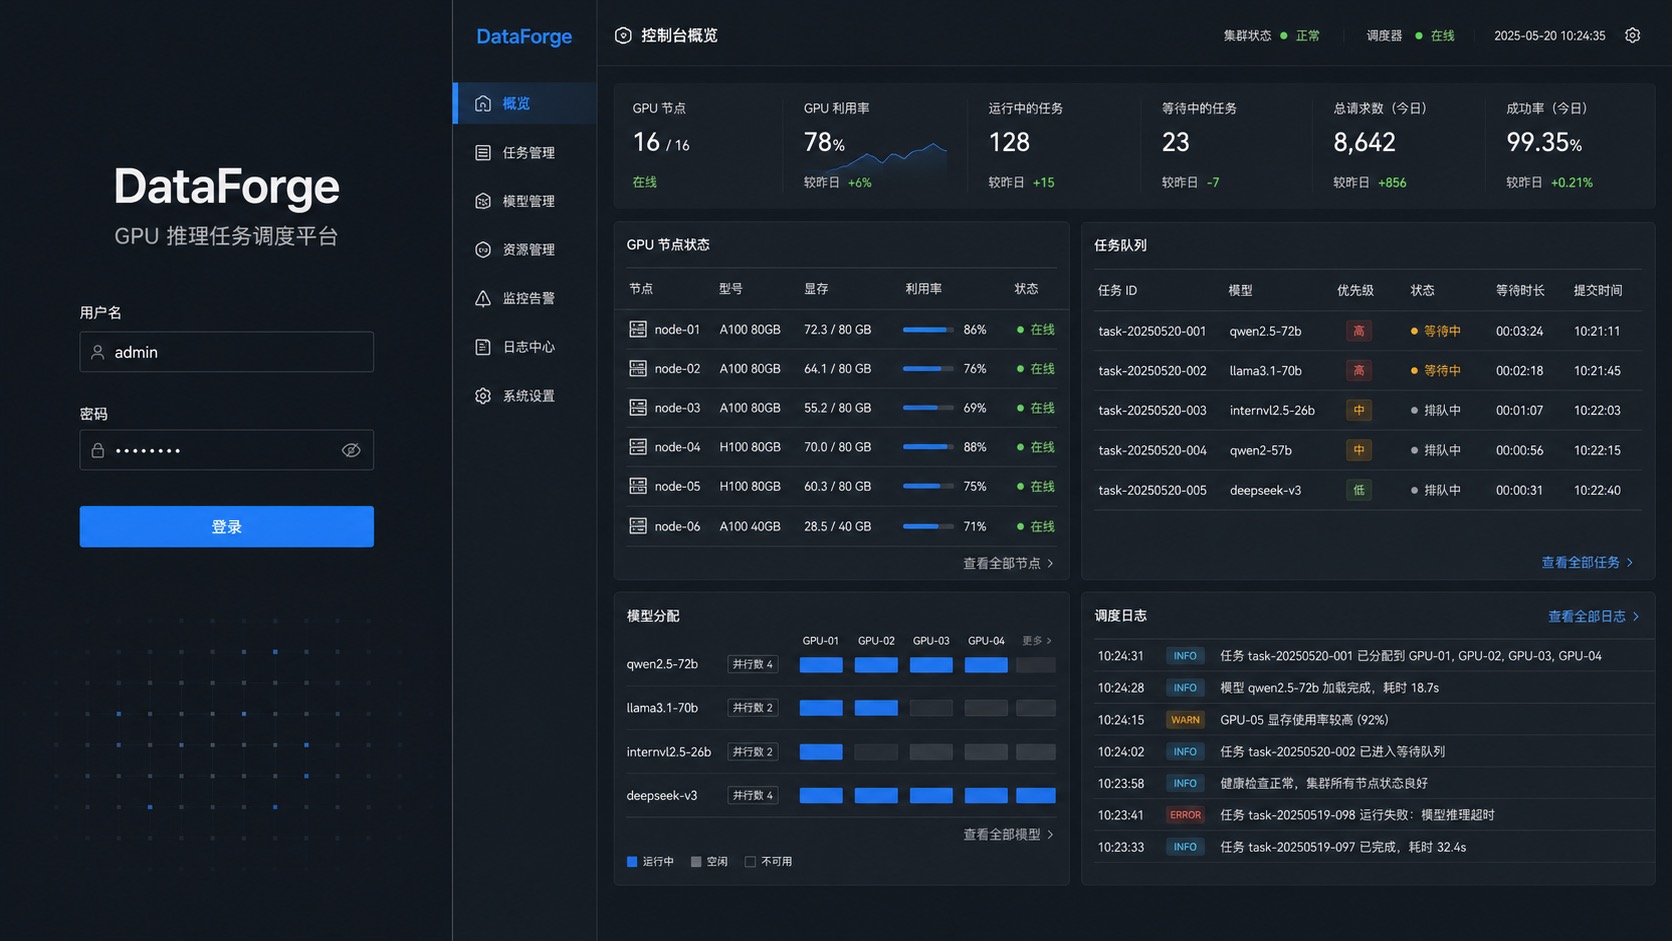
Task: Open 查看全部日志 link
Action: [x=1593, y=616]
